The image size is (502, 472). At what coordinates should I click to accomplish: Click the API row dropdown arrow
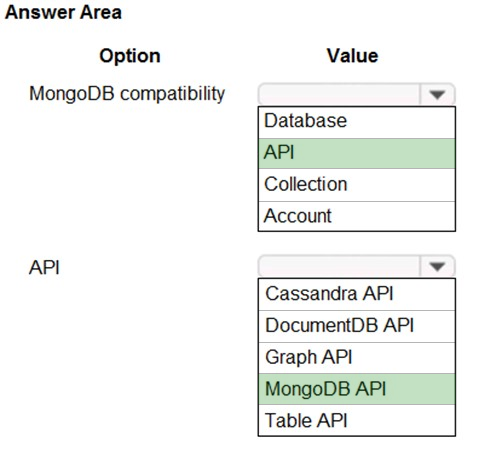click(437, 266)
